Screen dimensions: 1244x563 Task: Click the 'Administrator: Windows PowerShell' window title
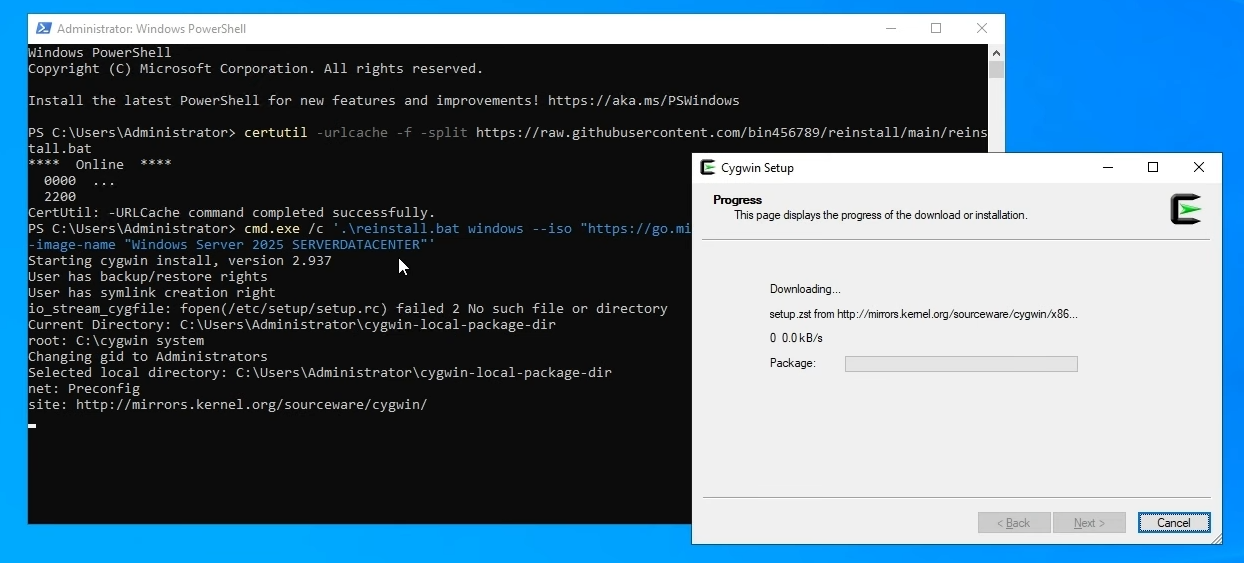coord(152,29)
